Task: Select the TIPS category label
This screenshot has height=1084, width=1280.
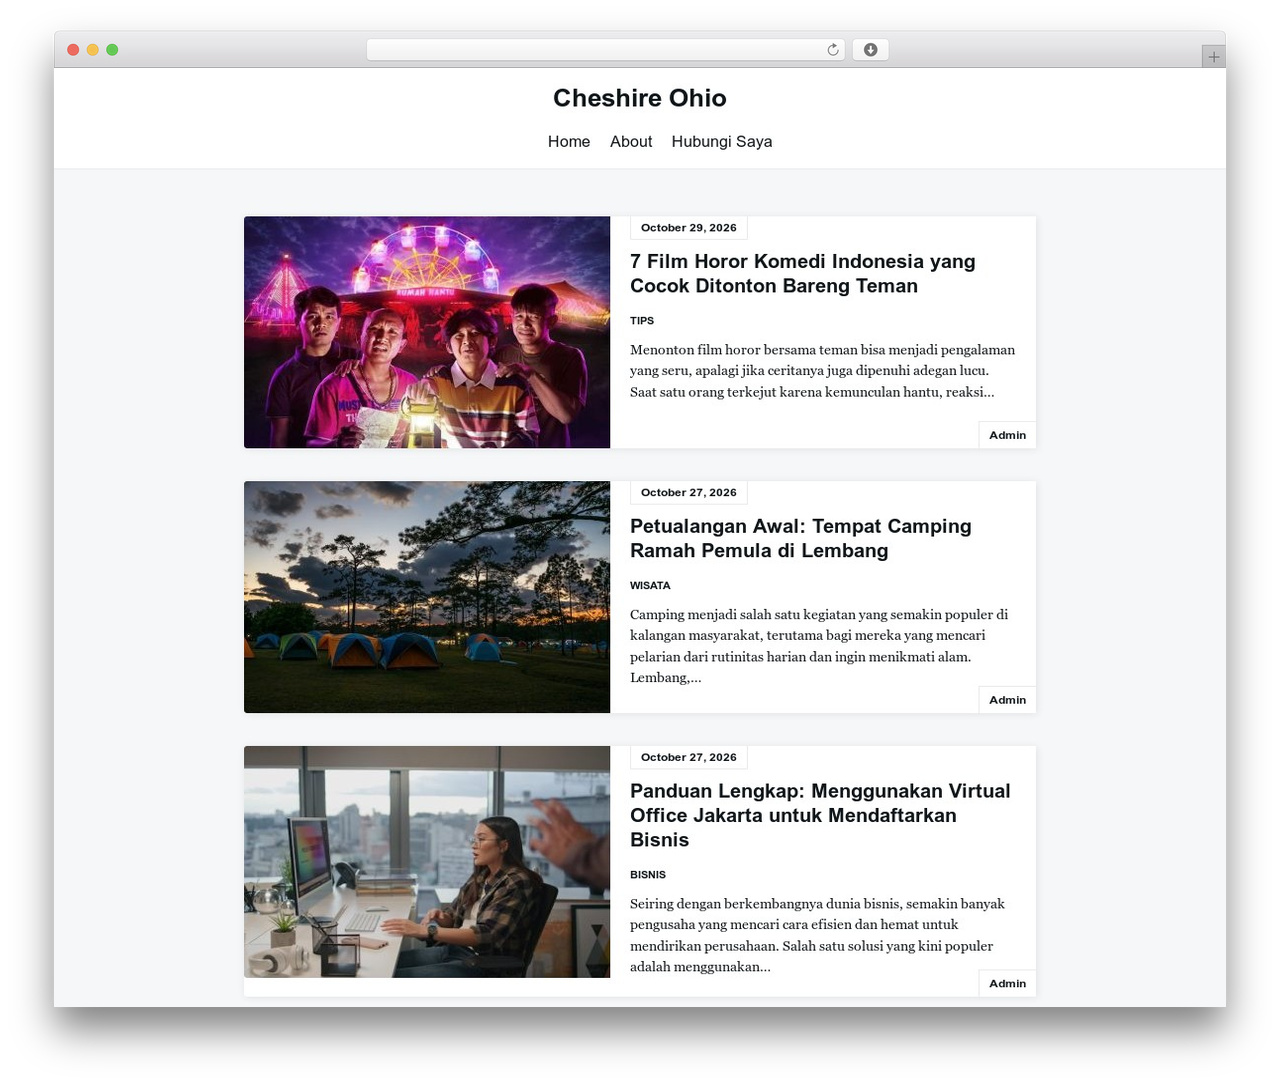Action: click(642, 321)
